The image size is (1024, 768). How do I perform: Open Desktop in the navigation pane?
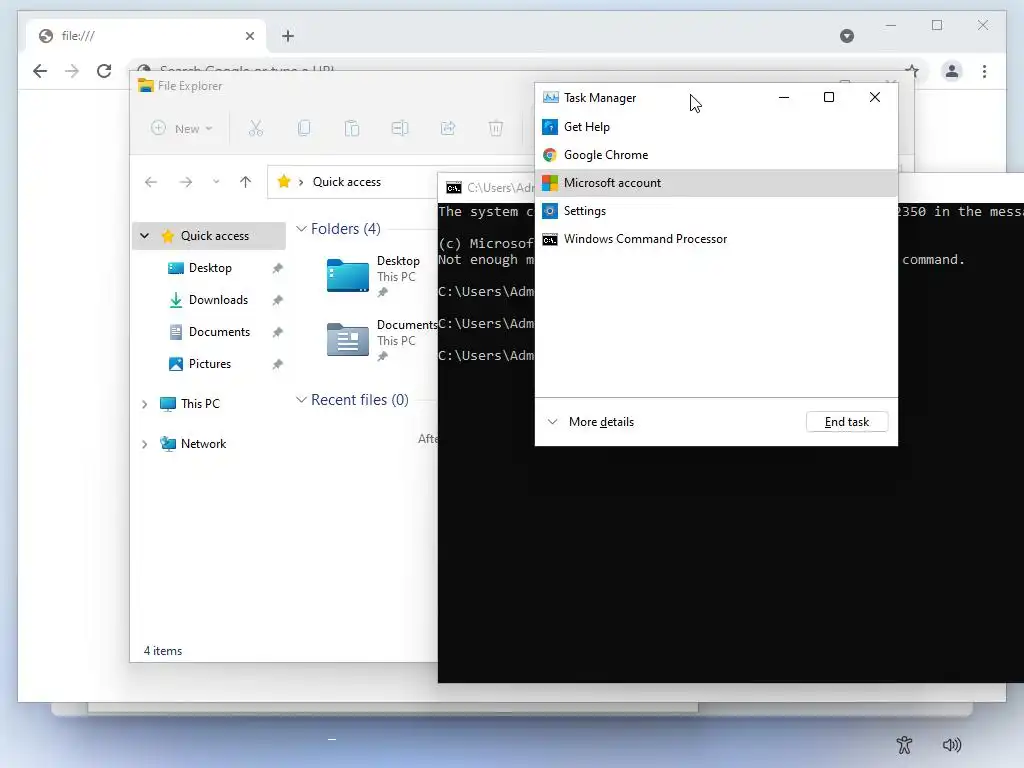[210, 268]
